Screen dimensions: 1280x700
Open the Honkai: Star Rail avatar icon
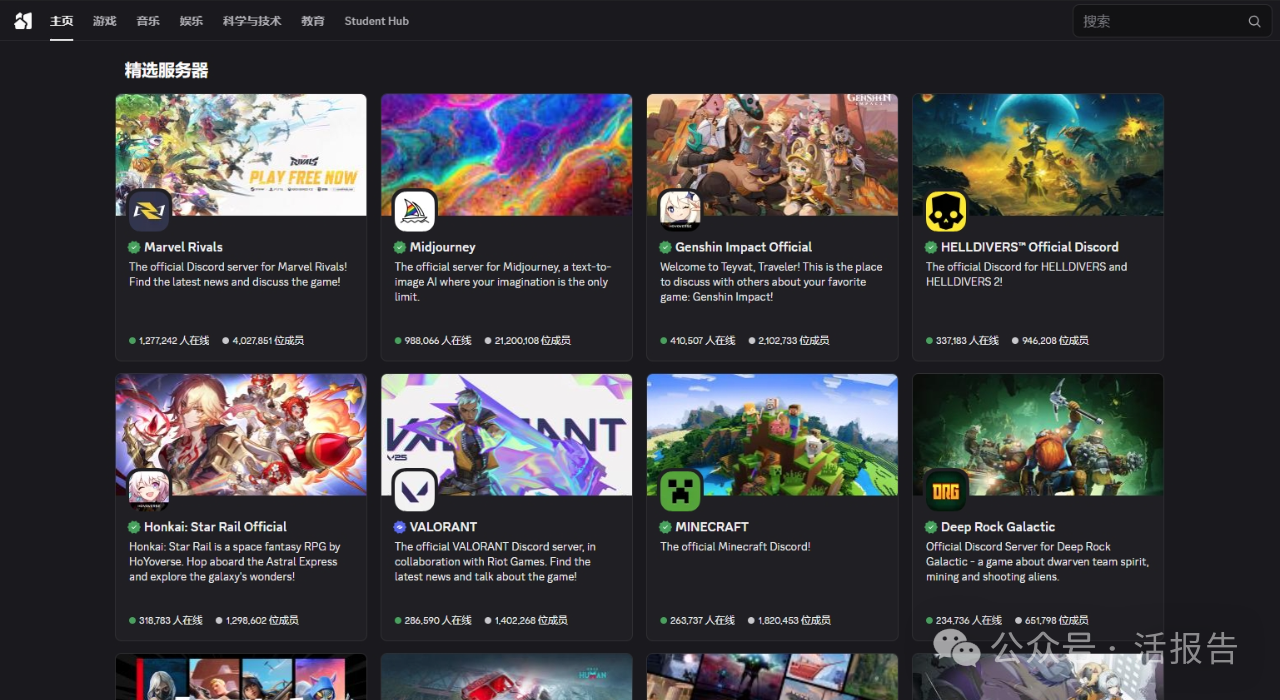[150, 491]
